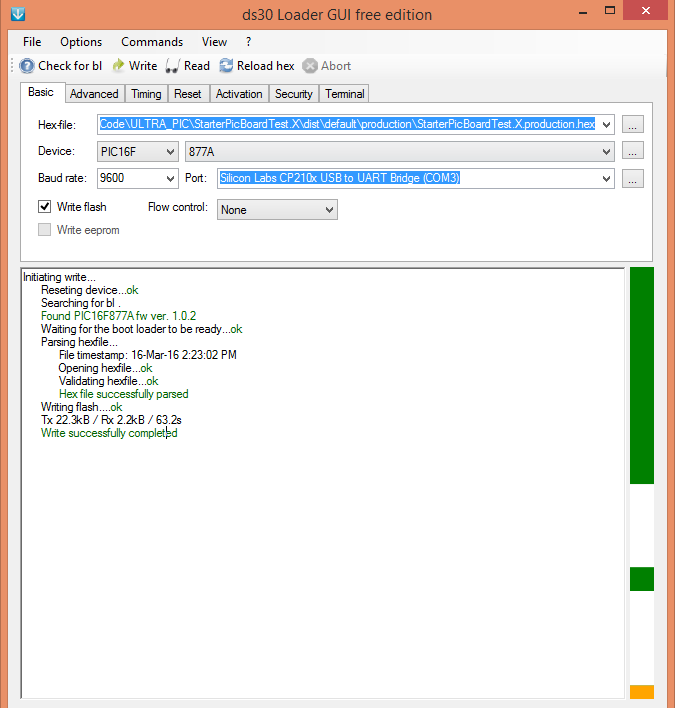
Task: Click 'Found PIC16F877A fw ver. 1.0.2' line
Action: (x=119, y=316)
